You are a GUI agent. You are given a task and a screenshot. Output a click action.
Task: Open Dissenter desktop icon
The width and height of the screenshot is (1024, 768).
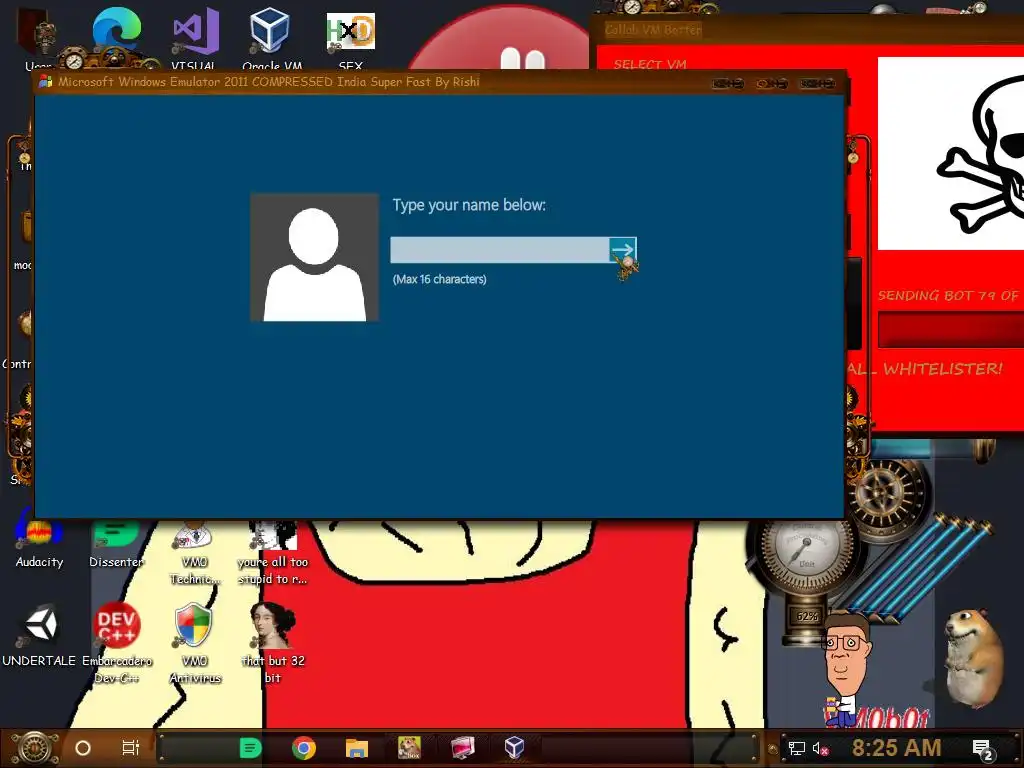116,545
